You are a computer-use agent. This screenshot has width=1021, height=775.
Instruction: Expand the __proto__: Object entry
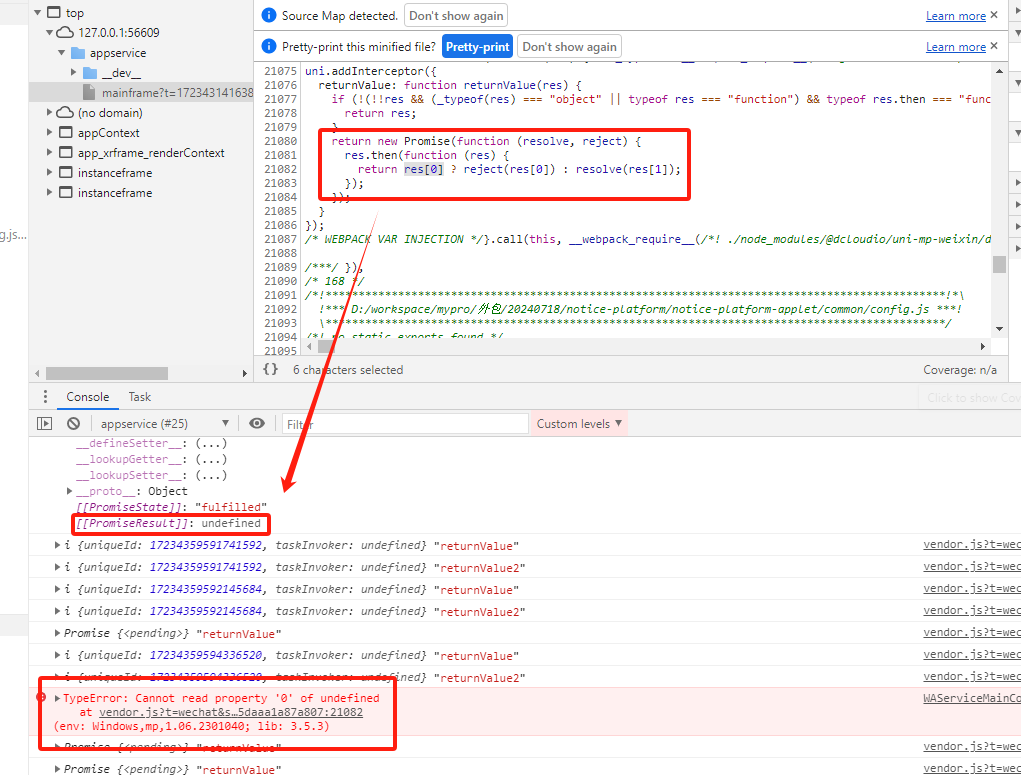click(70, 491)
